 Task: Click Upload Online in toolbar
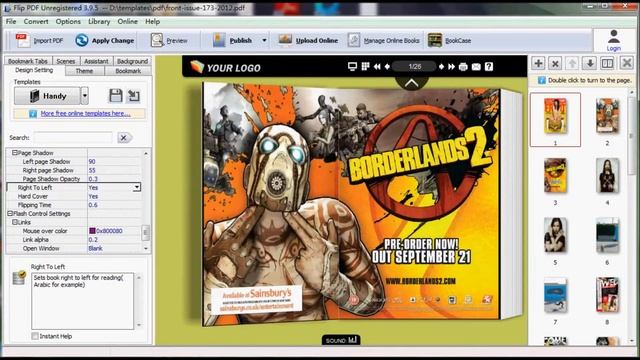(308, 40)
